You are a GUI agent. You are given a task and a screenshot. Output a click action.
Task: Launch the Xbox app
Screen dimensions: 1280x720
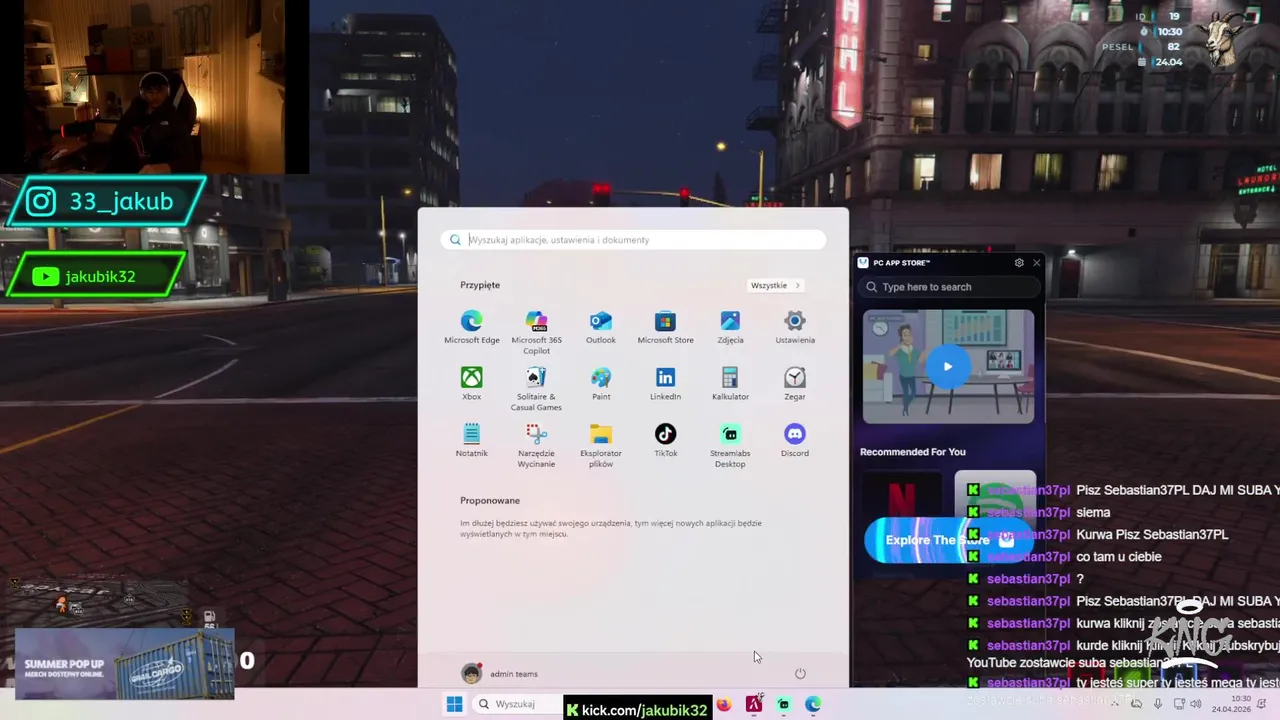pos(471,384)
